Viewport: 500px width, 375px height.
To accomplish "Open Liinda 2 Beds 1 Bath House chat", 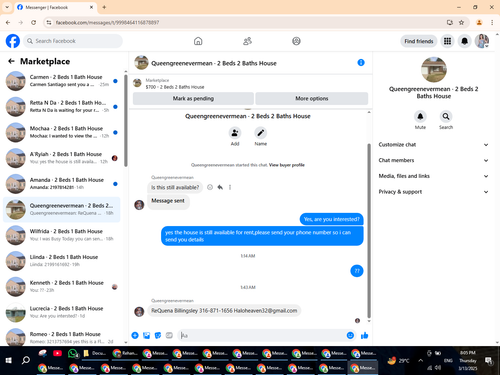I will tap(62, 261).
